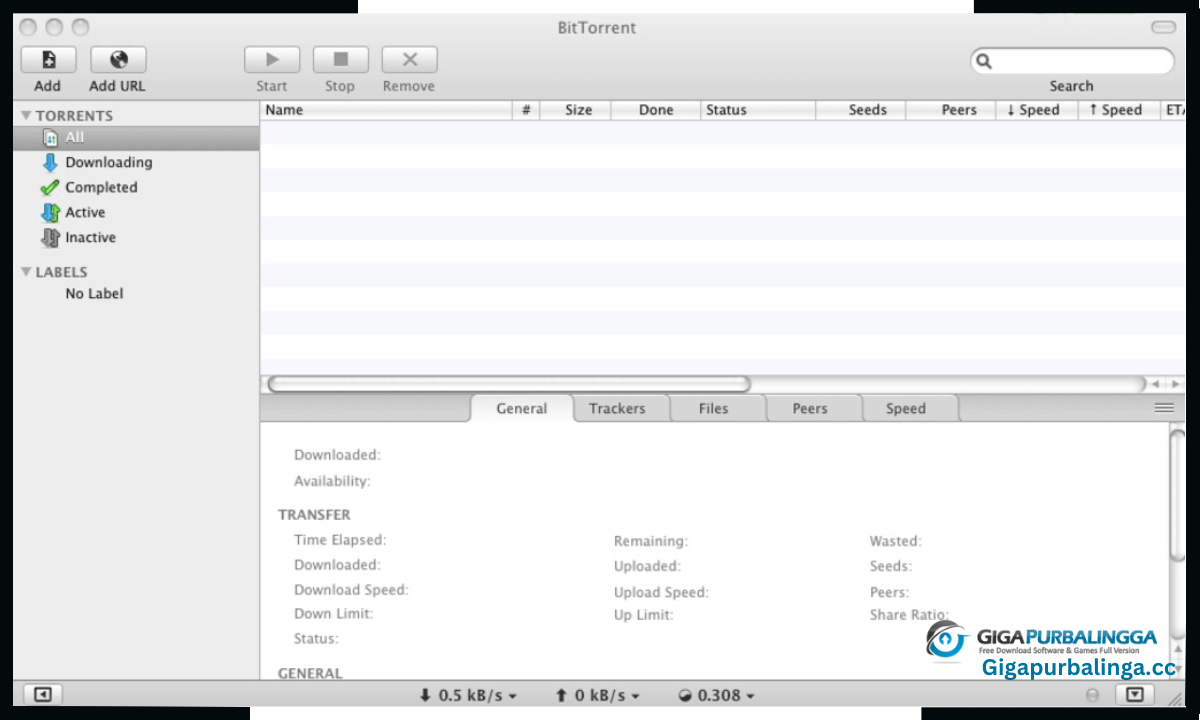Click the network status icon in status bar

[x=1092, y=695]
